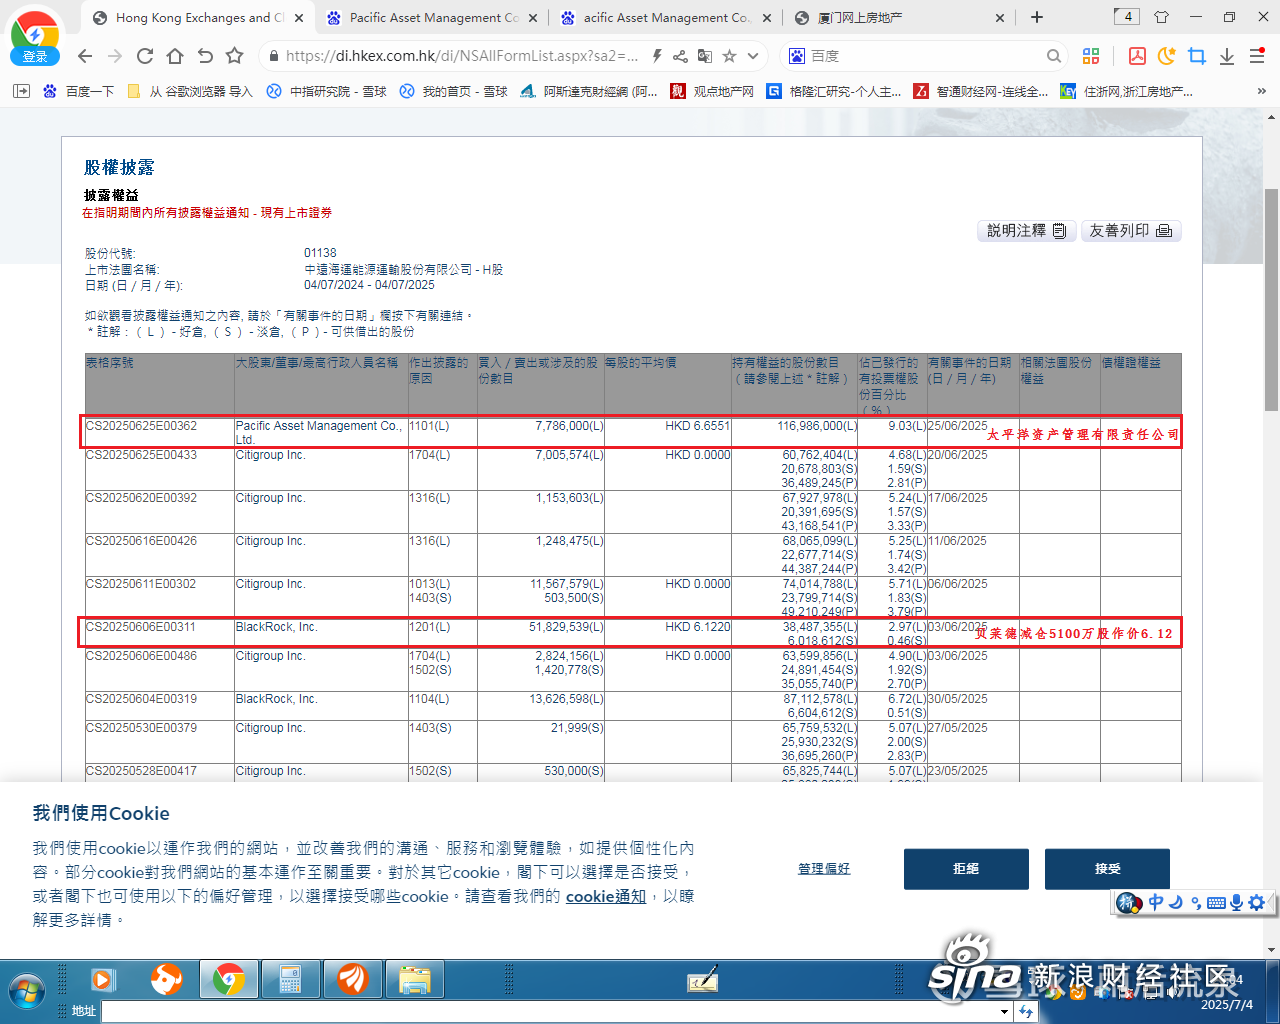Screen dimensions: 1280x1024
Task: Open the Windows Start menu
Action: pyautogui.click(x=27, y=992)
